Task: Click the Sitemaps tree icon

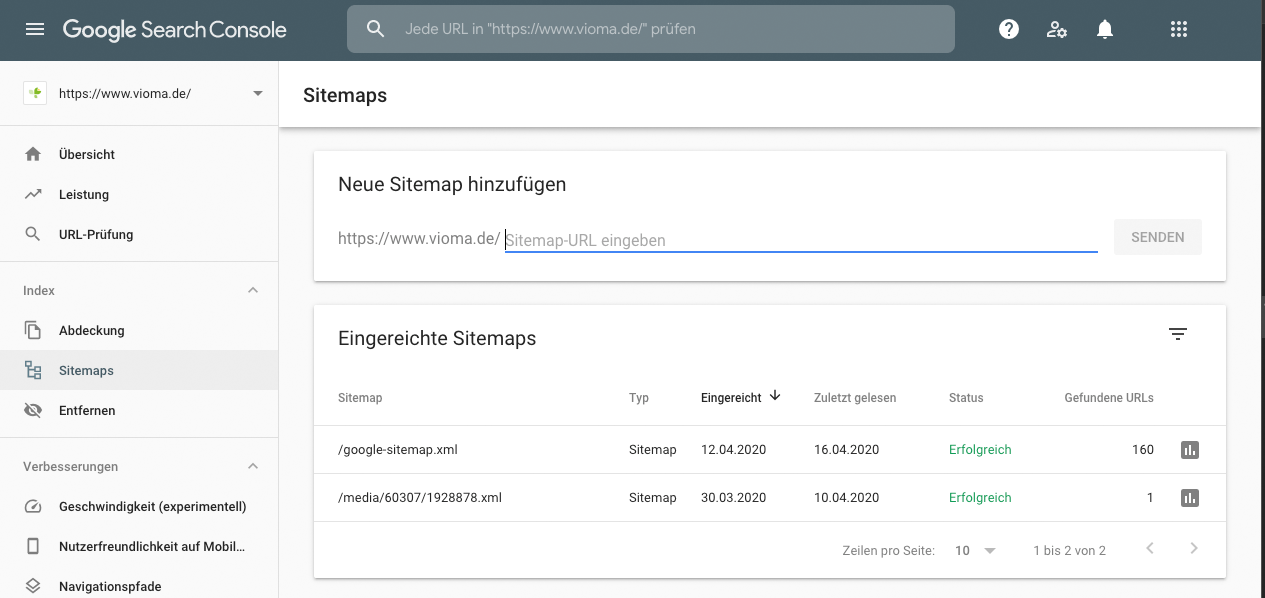Action: point(33,370)
